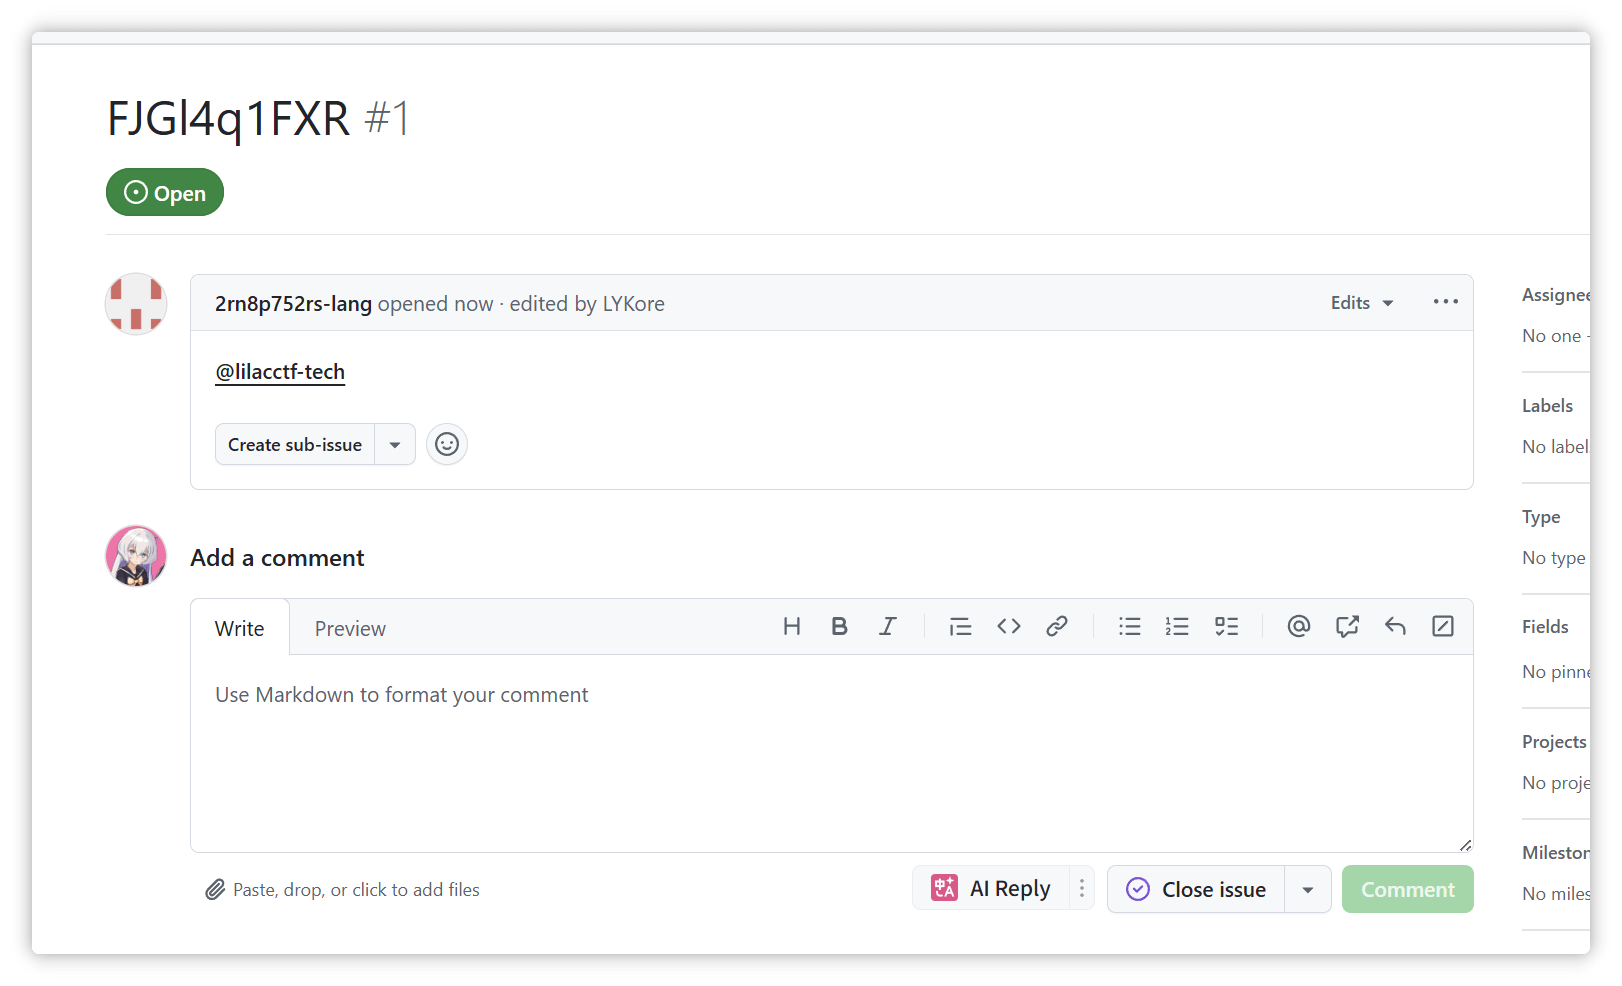
Task: Add a saved reply with arrow icon
Action: [1395, 627]
